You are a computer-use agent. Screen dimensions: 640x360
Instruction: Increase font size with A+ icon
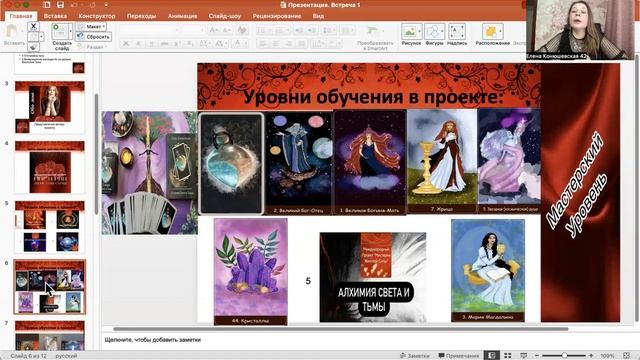coord(213,30)
